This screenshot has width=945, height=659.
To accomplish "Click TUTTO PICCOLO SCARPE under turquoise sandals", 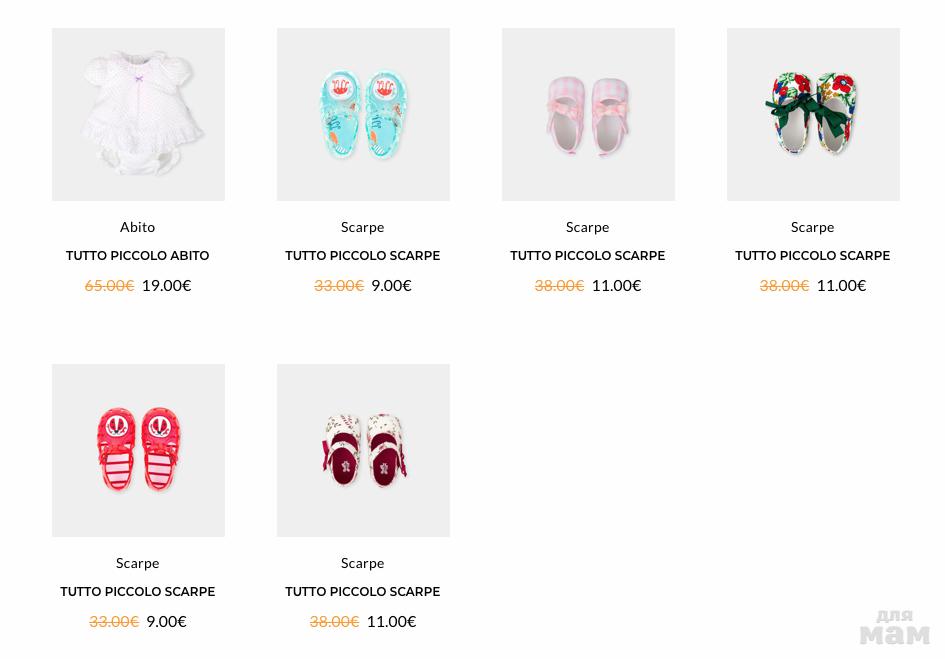I will tap(363, 256).
